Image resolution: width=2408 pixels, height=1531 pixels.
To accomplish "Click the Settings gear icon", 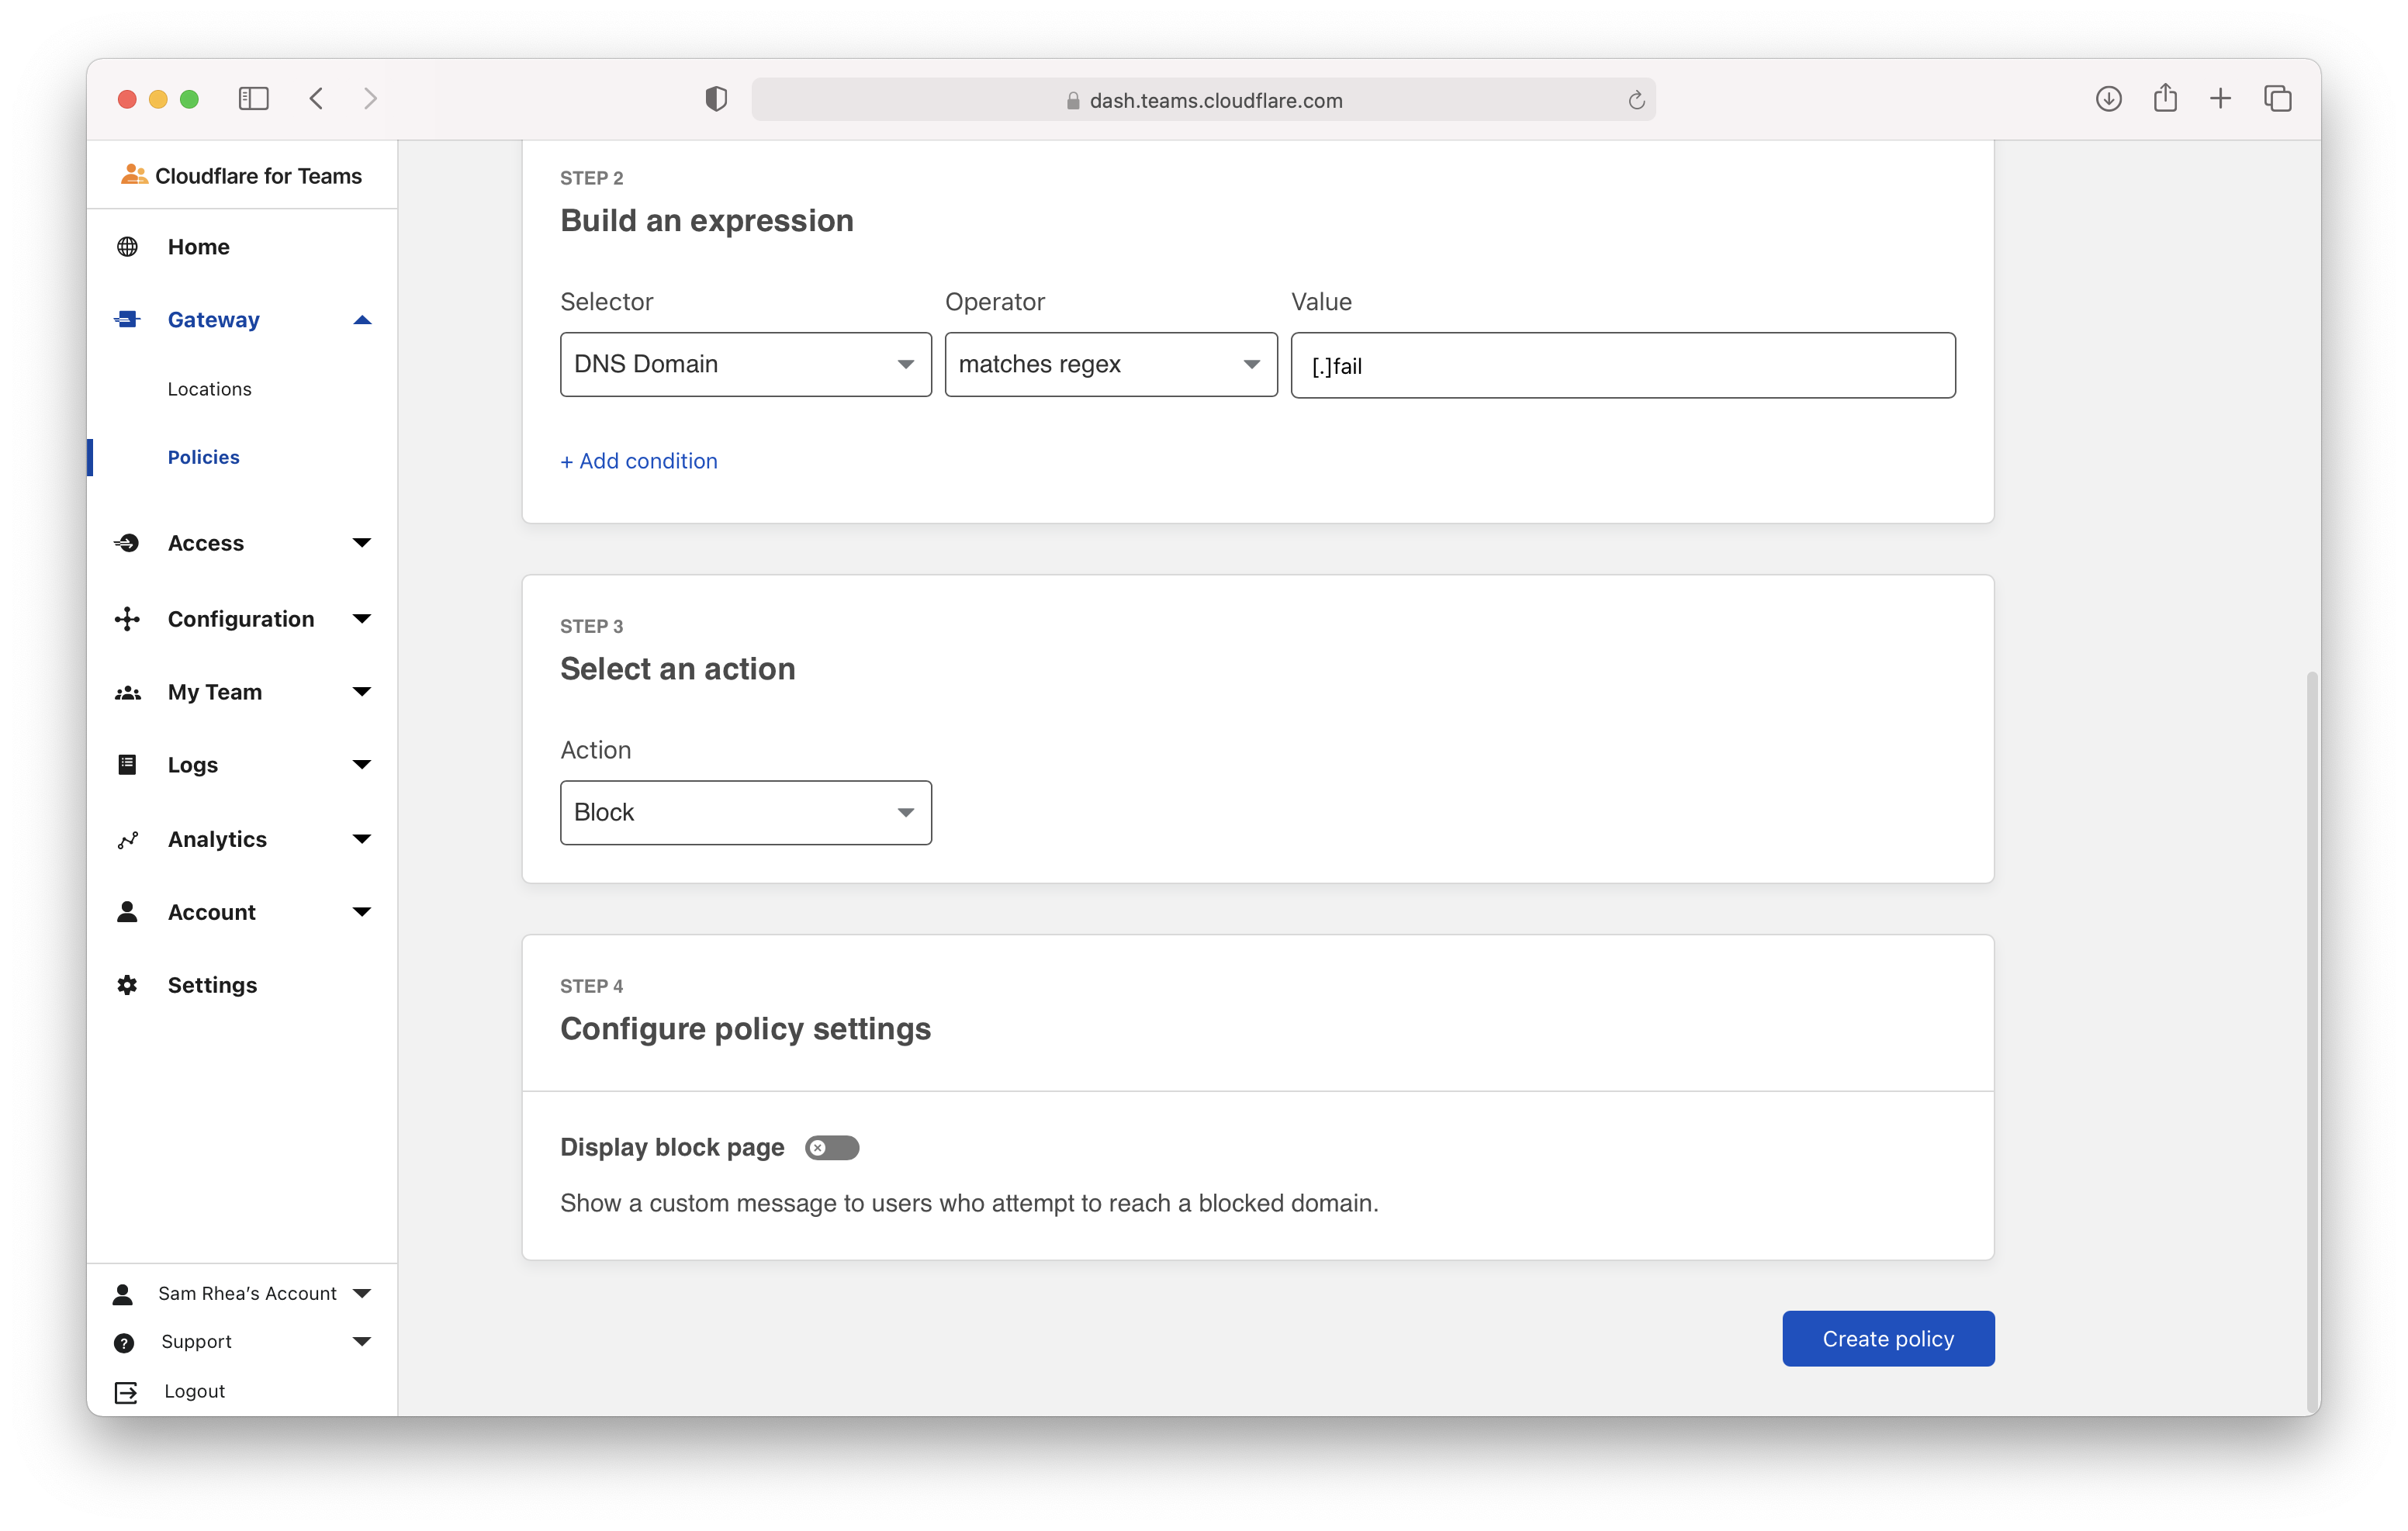I will pyautogui.click(x=127, y=985).
